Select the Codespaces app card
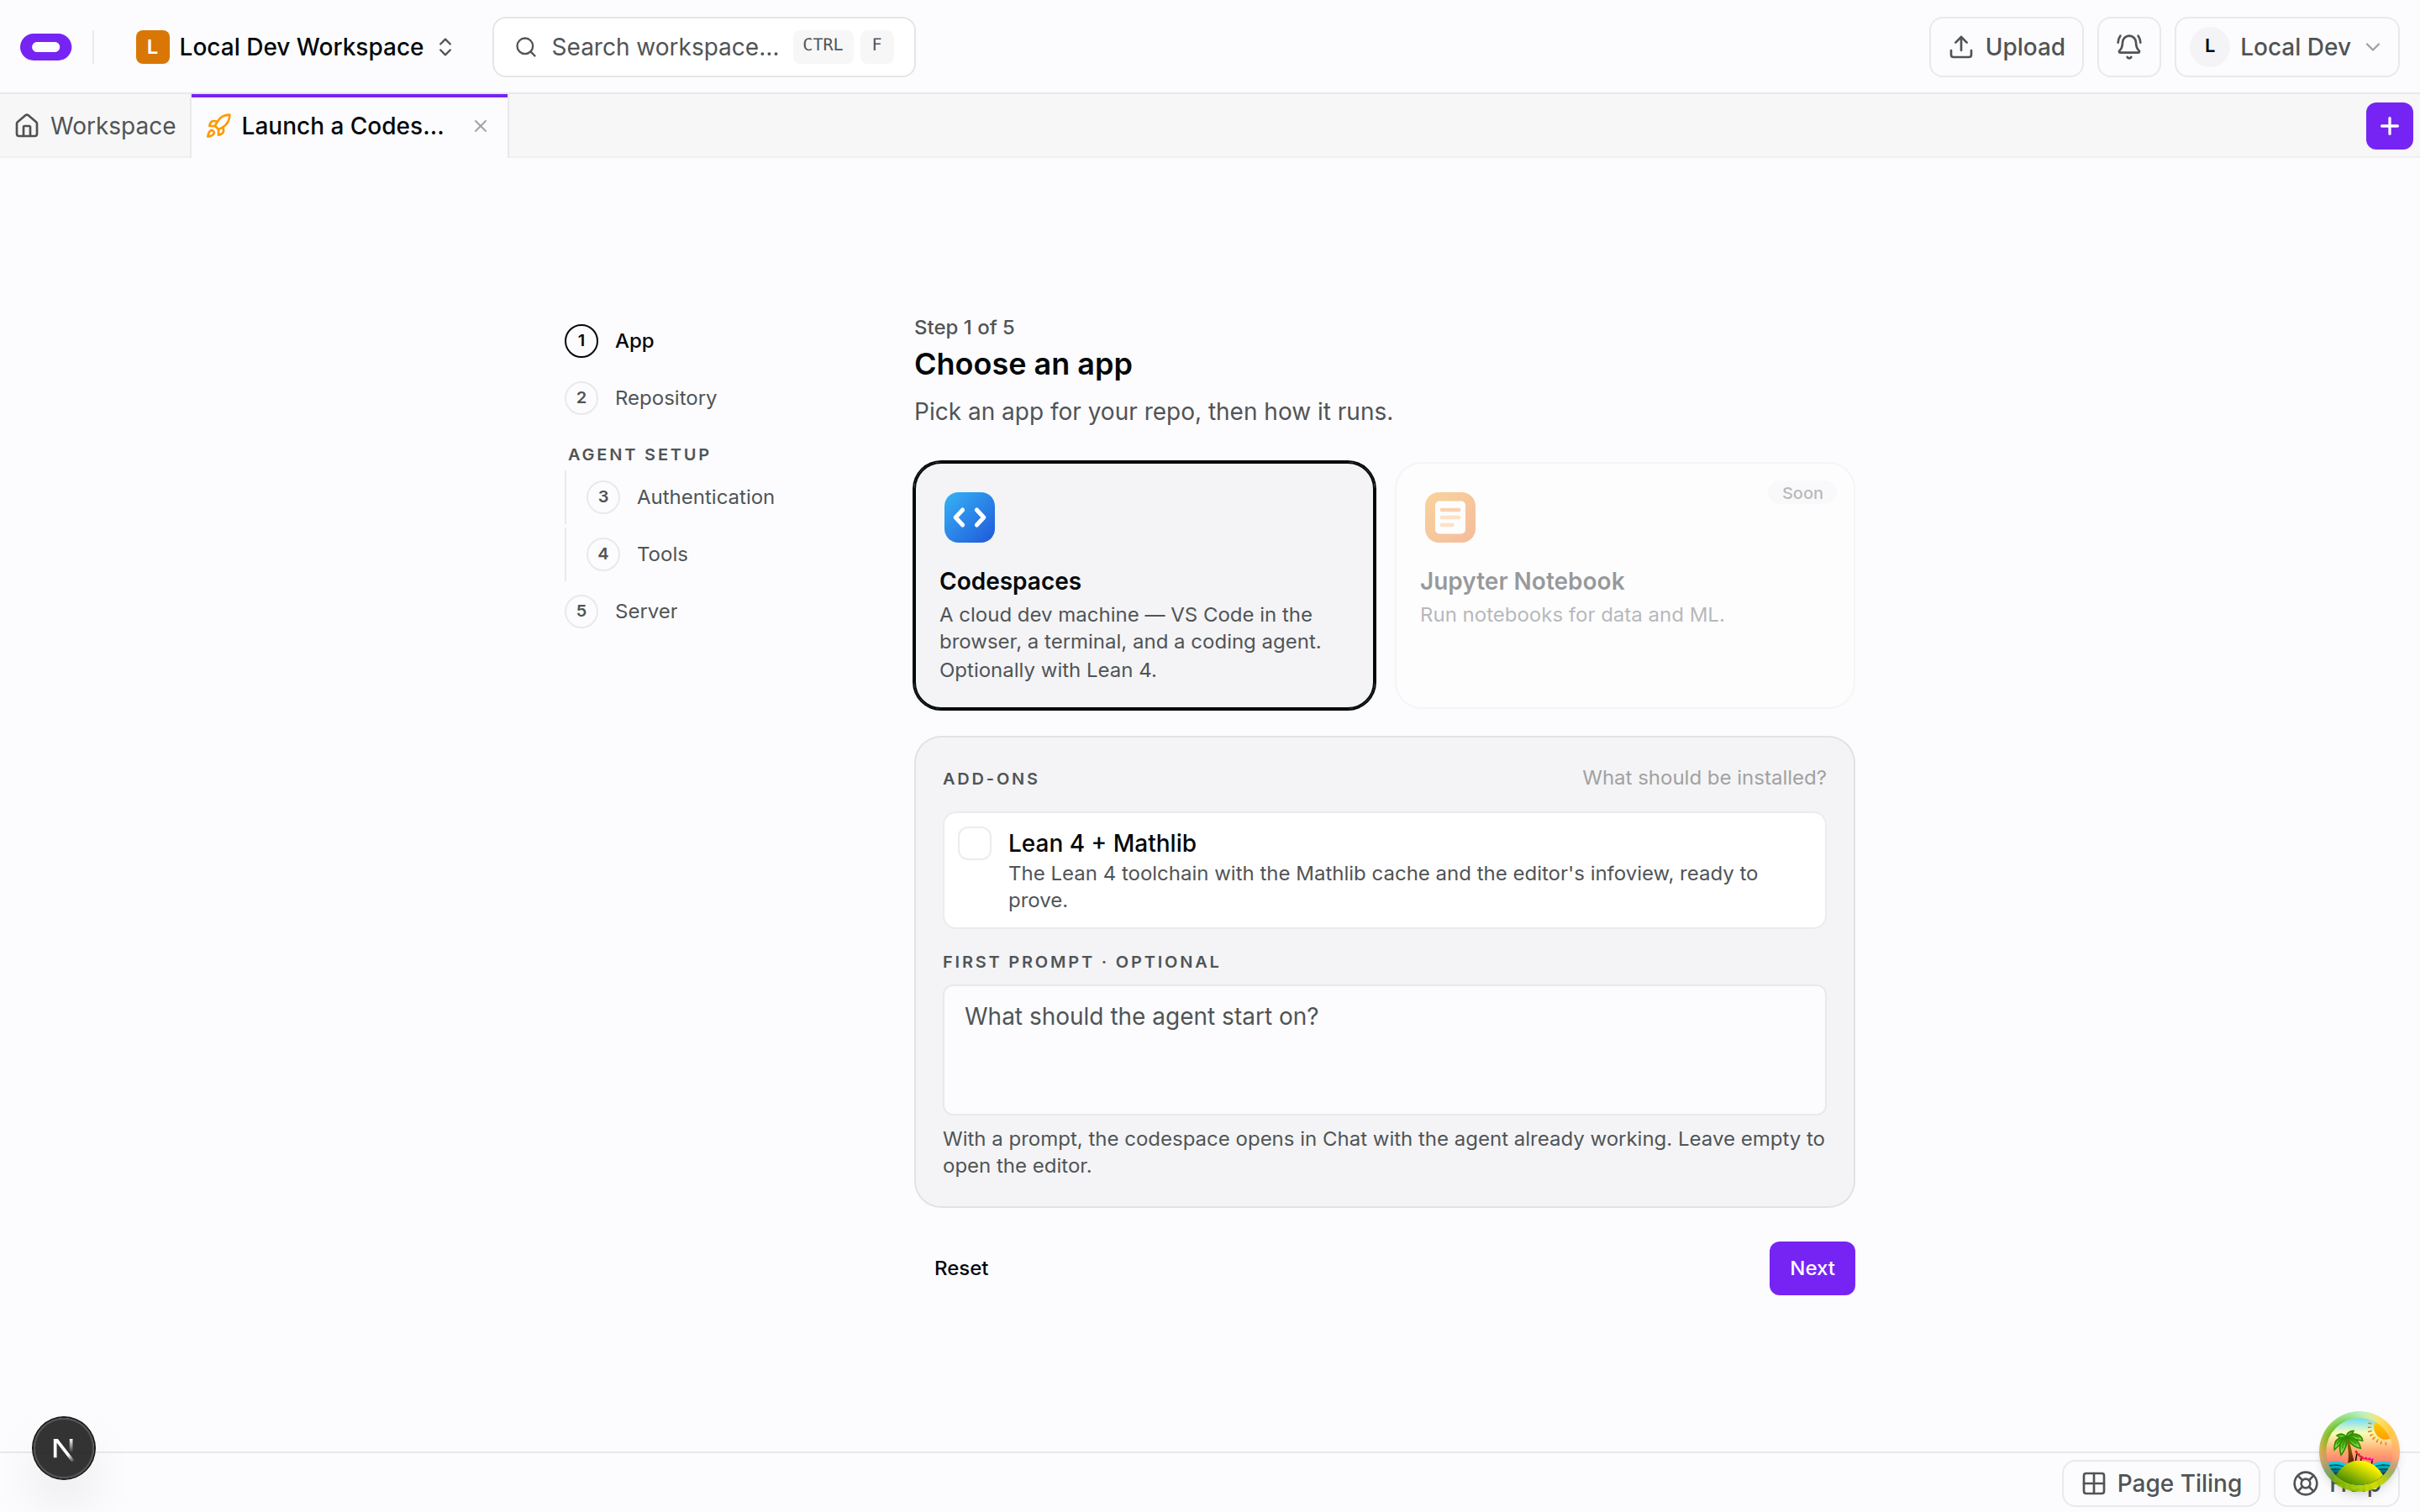2420x1512 pixels. pos(1144,586)
